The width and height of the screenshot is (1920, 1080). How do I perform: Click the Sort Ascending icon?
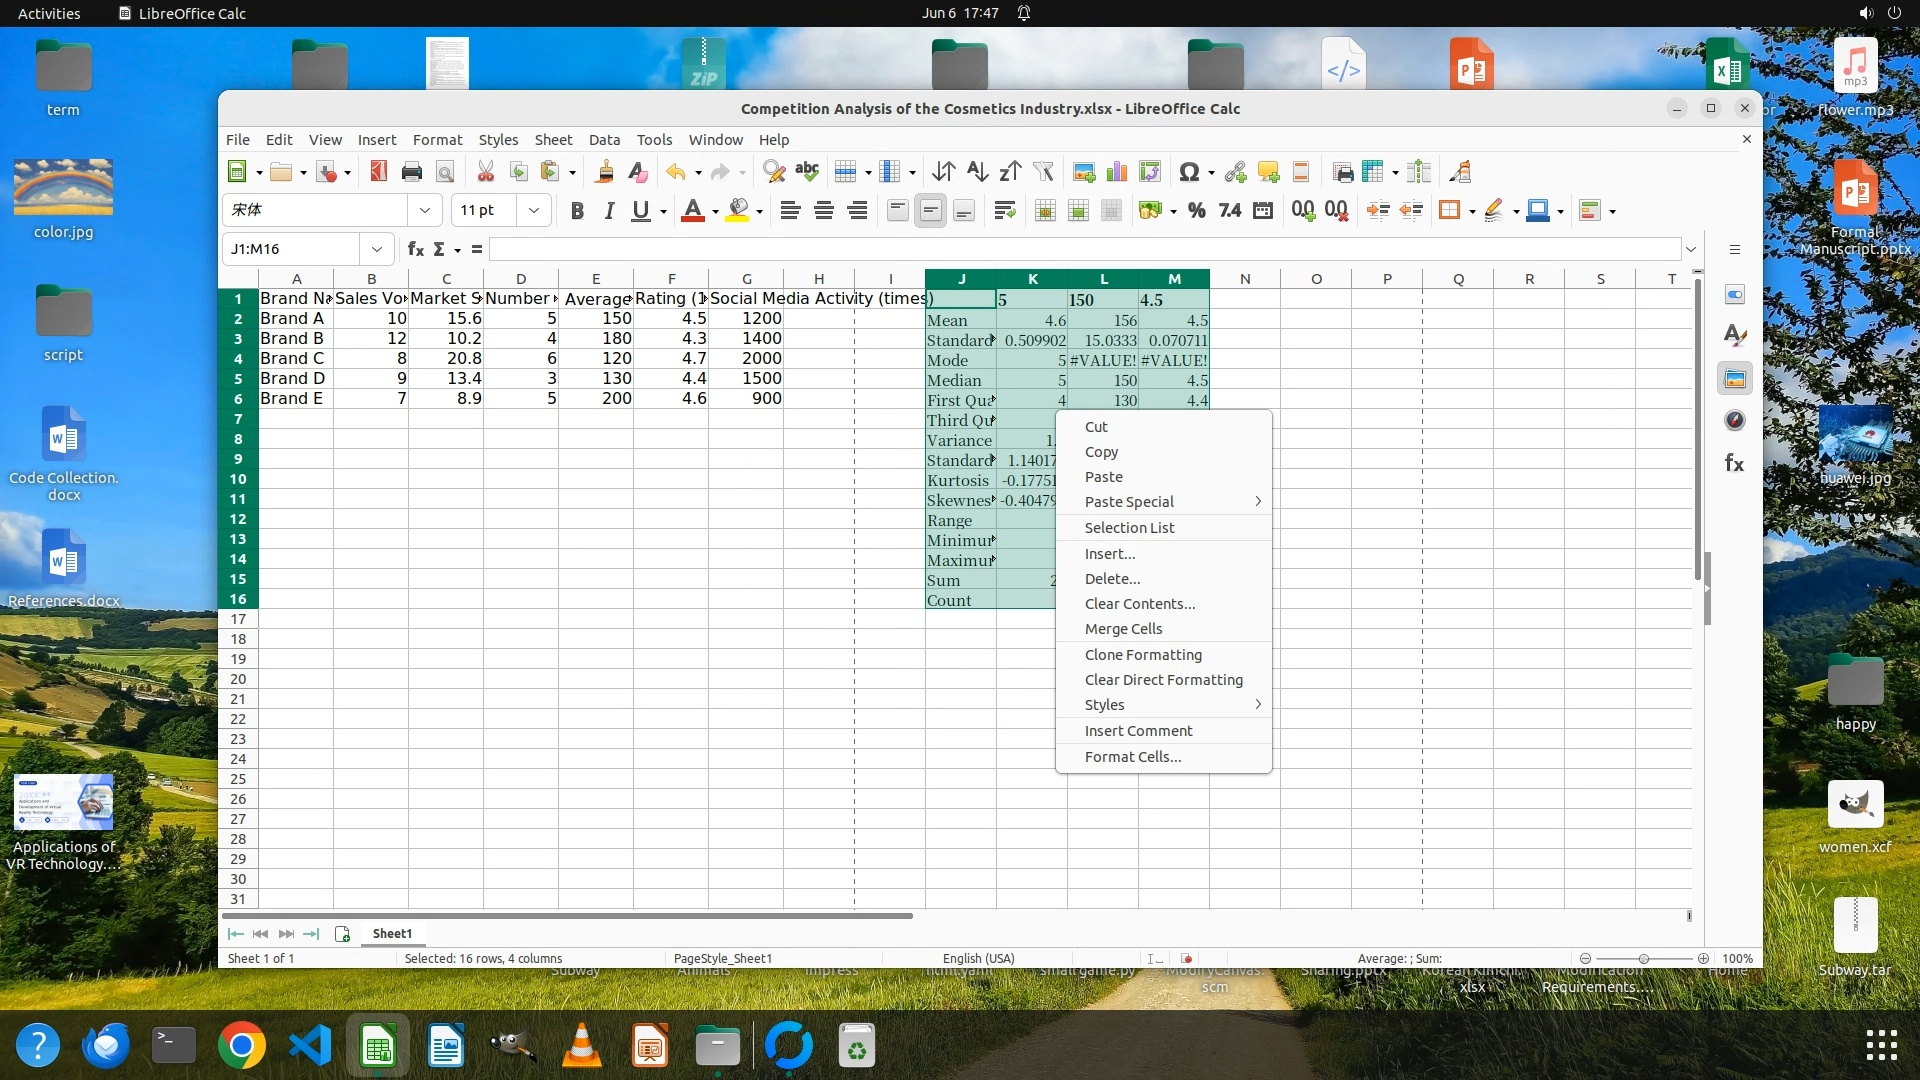[977, 172]
